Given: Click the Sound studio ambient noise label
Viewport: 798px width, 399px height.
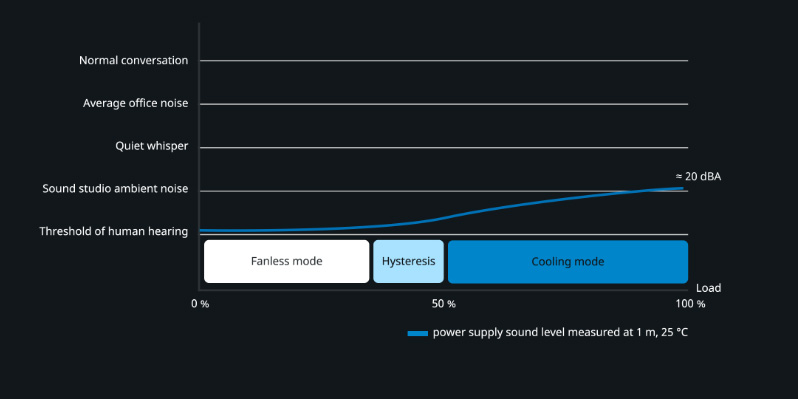Looking at the screenshot, I should point(115,189).
